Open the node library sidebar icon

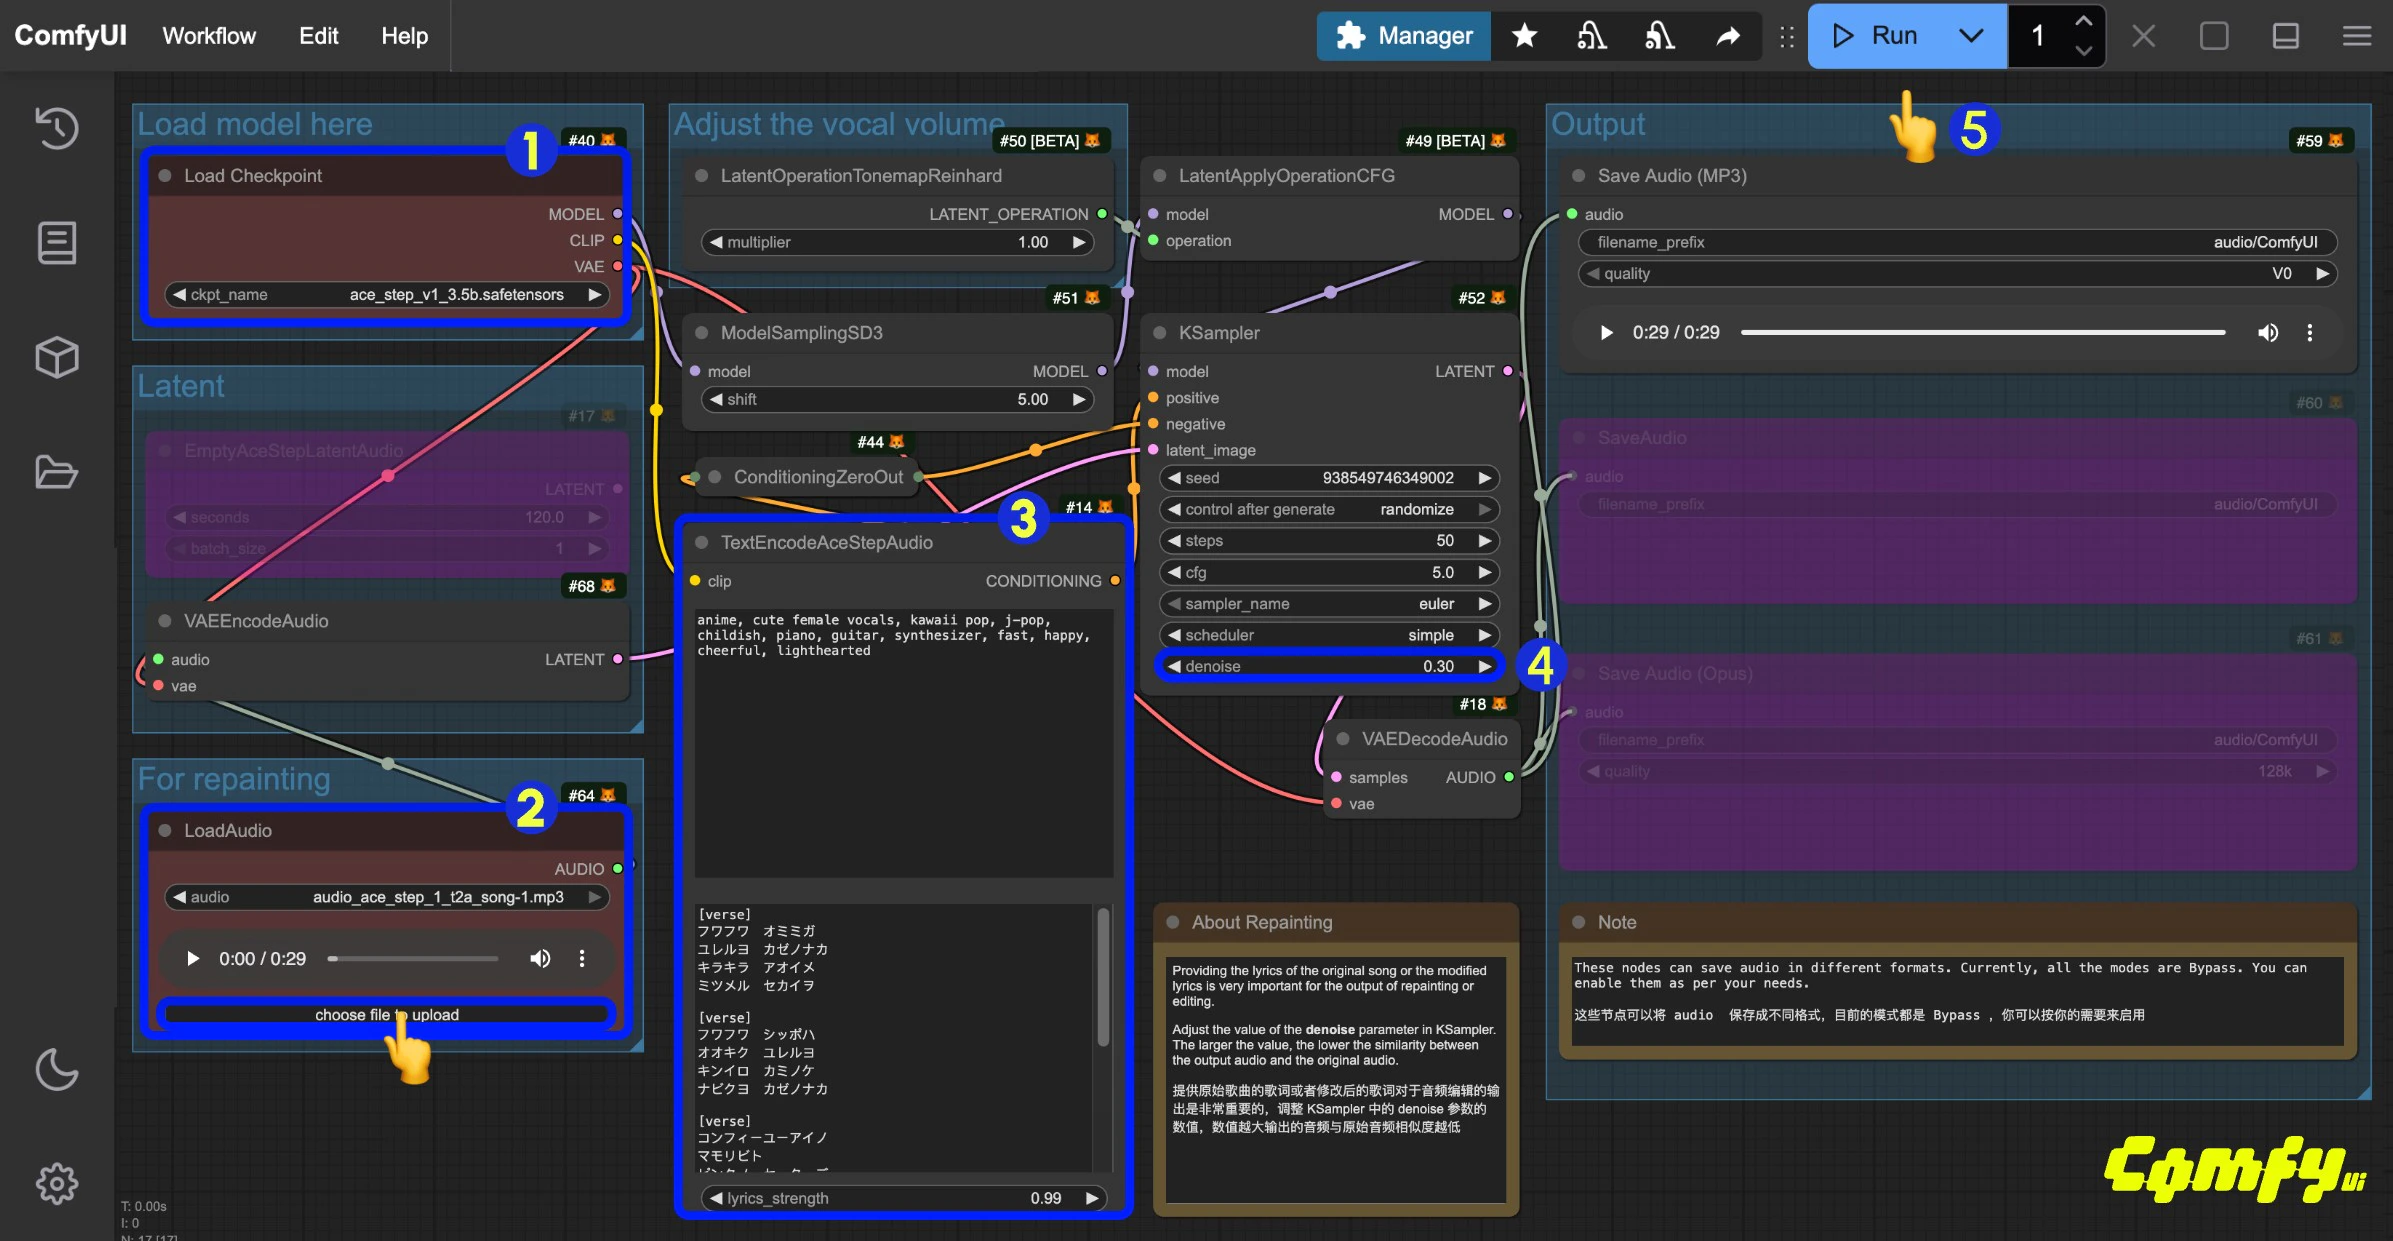(57, 243)
